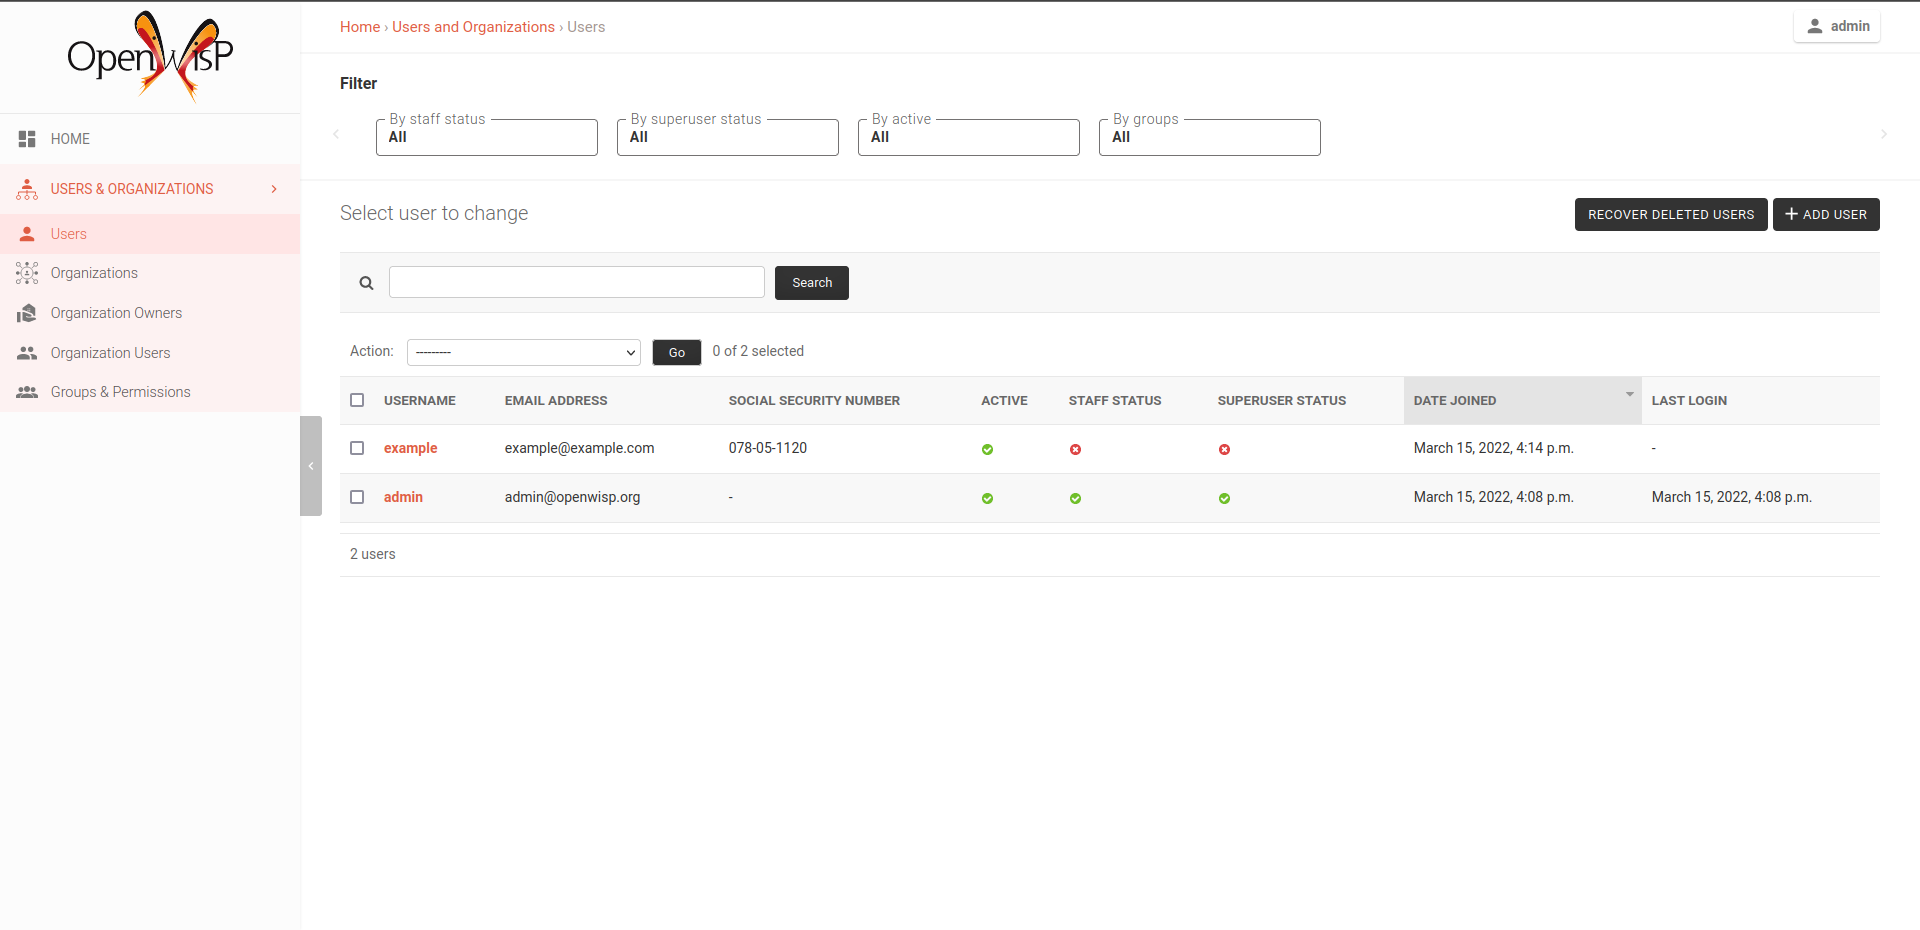Image resolution: width=1920 pixels, height=930 pixels.
Task: Click the admin account user icon
Action: [1814, 27]
